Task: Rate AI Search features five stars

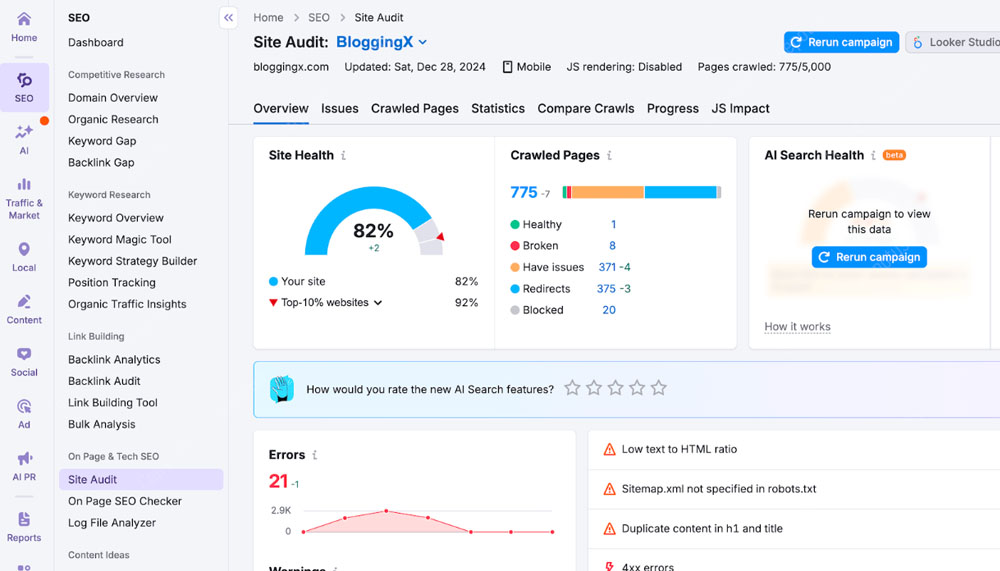Action: click(x=659, y=388)
